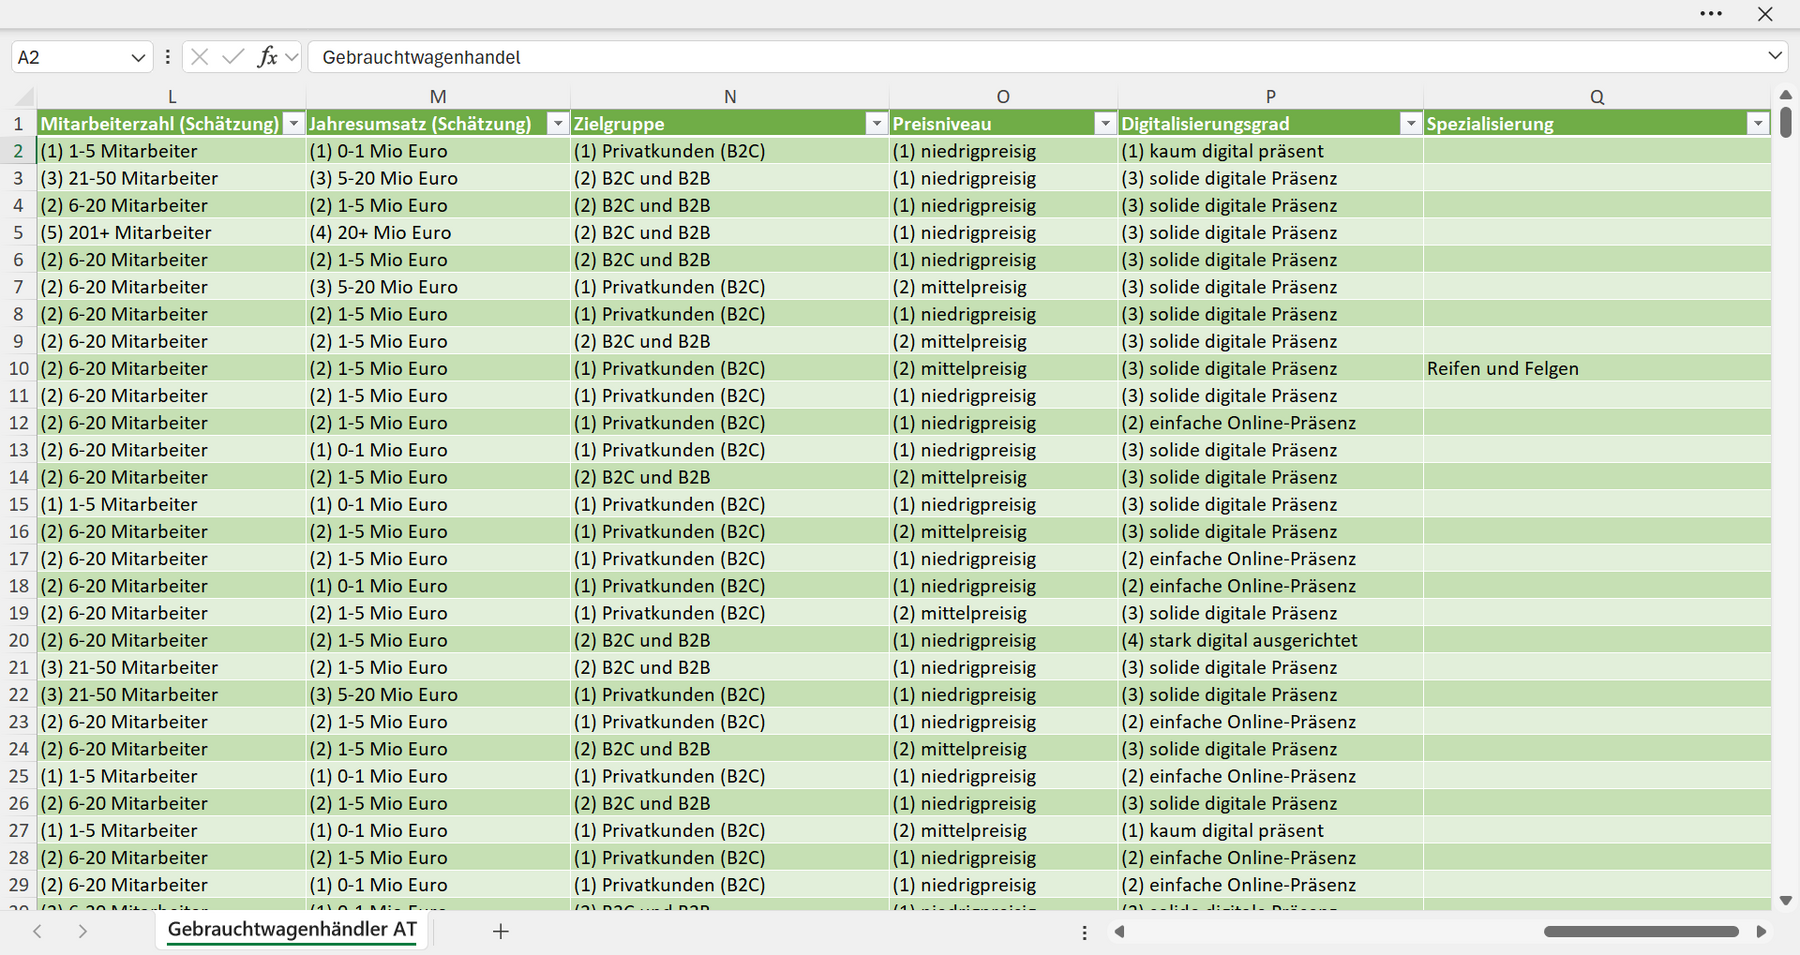
Task: Select '(2) mittelpreisig' in row 9
Action: [1003, 341]
